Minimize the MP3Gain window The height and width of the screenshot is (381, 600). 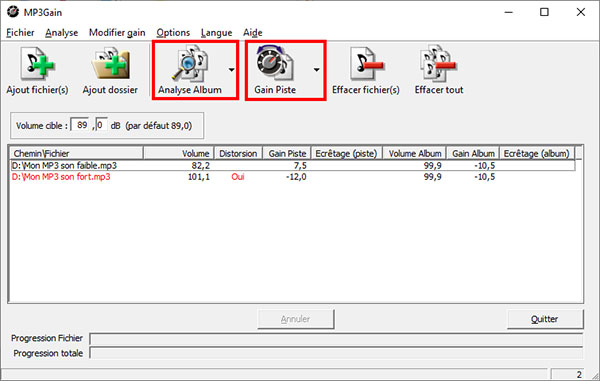pyautogui.click(x=509, y=12)
